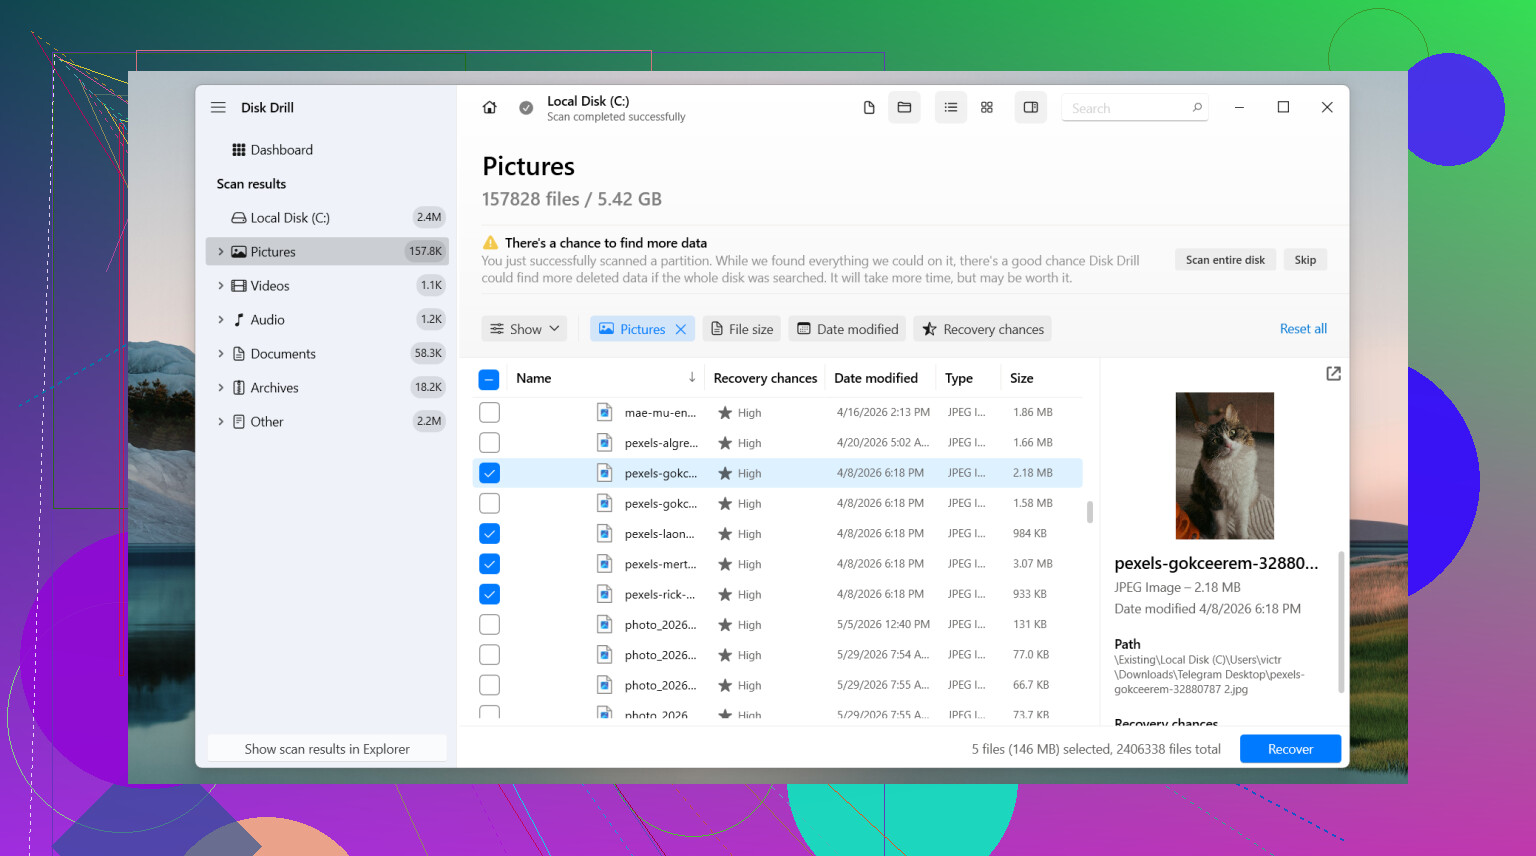
Task: Click the preview panel vertical scrollbar
Action: tap(1340, 620)
